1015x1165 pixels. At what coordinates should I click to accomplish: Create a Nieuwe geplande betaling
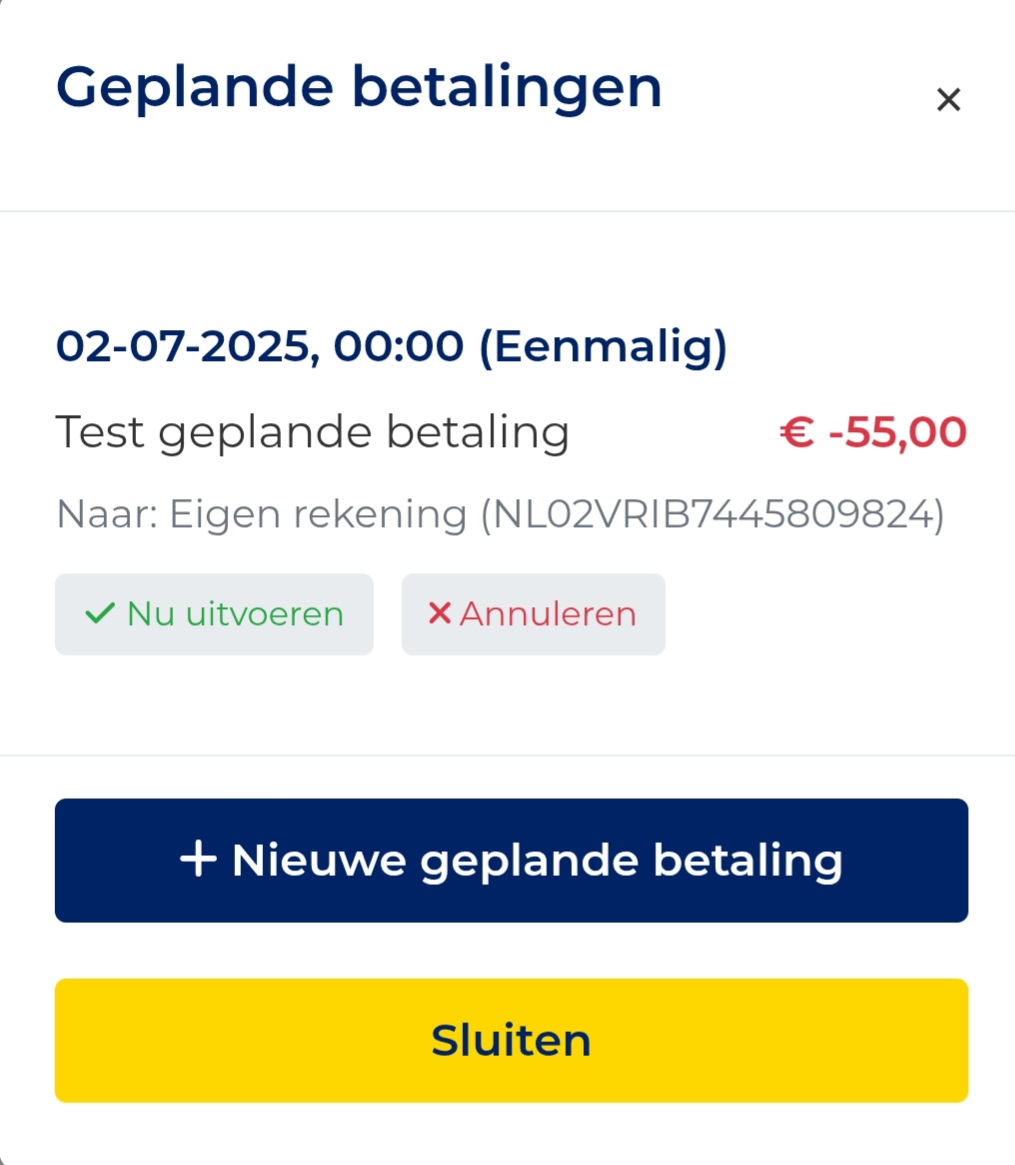(x=511, y=860)
